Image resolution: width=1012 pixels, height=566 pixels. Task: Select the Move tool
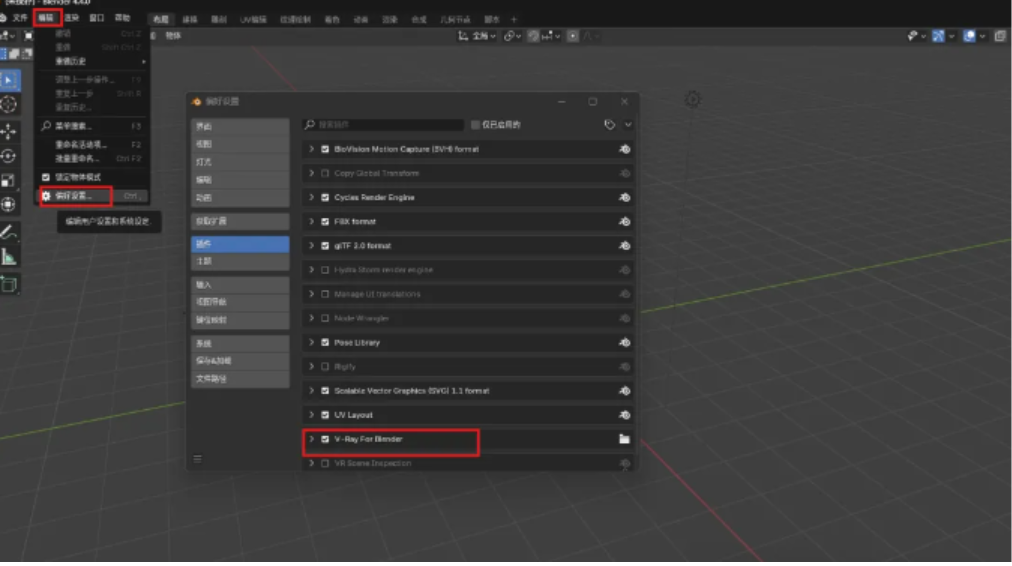9,132
